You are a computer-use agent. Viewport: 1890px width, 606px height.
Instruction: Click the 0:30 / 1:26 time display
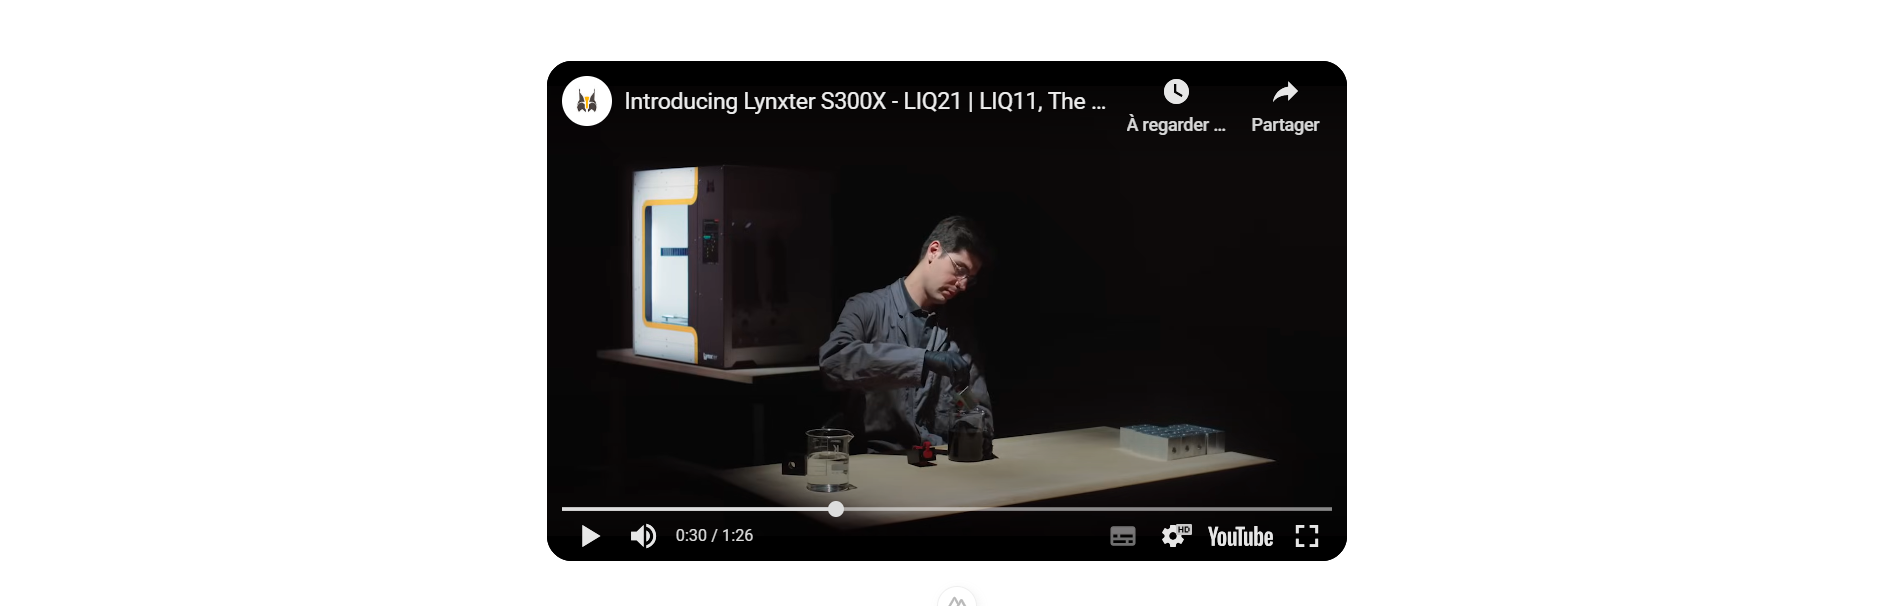coord(714,536)
